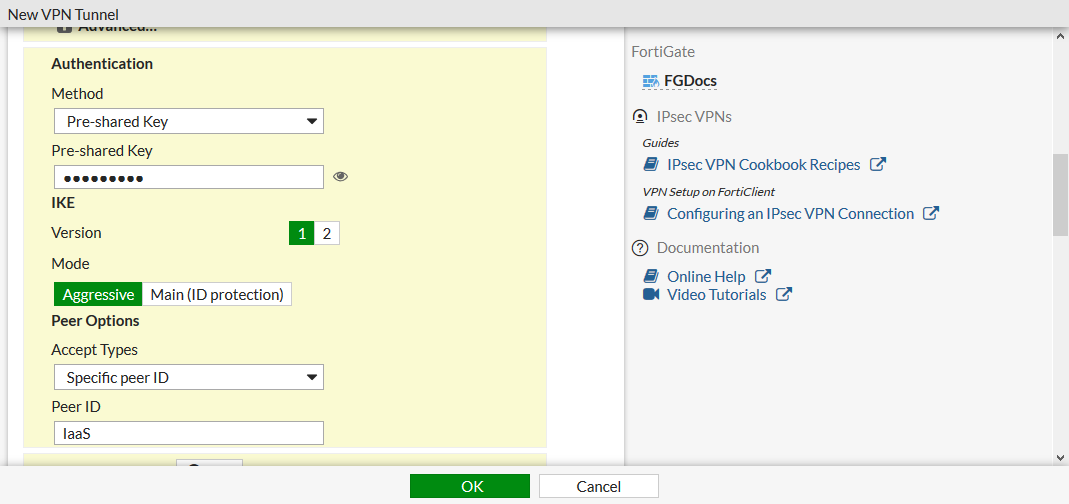The width and height of the screenshot is (1069, 504).
Task: Open the IPsec VPN Cookbook Recipes link
Action: [x=763, y=164]
